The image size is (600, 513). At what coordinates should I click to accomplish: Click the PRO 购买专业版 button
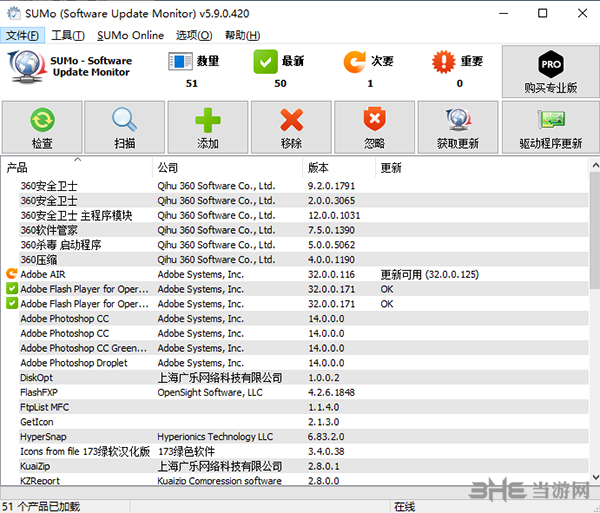(x=551, y=72)
